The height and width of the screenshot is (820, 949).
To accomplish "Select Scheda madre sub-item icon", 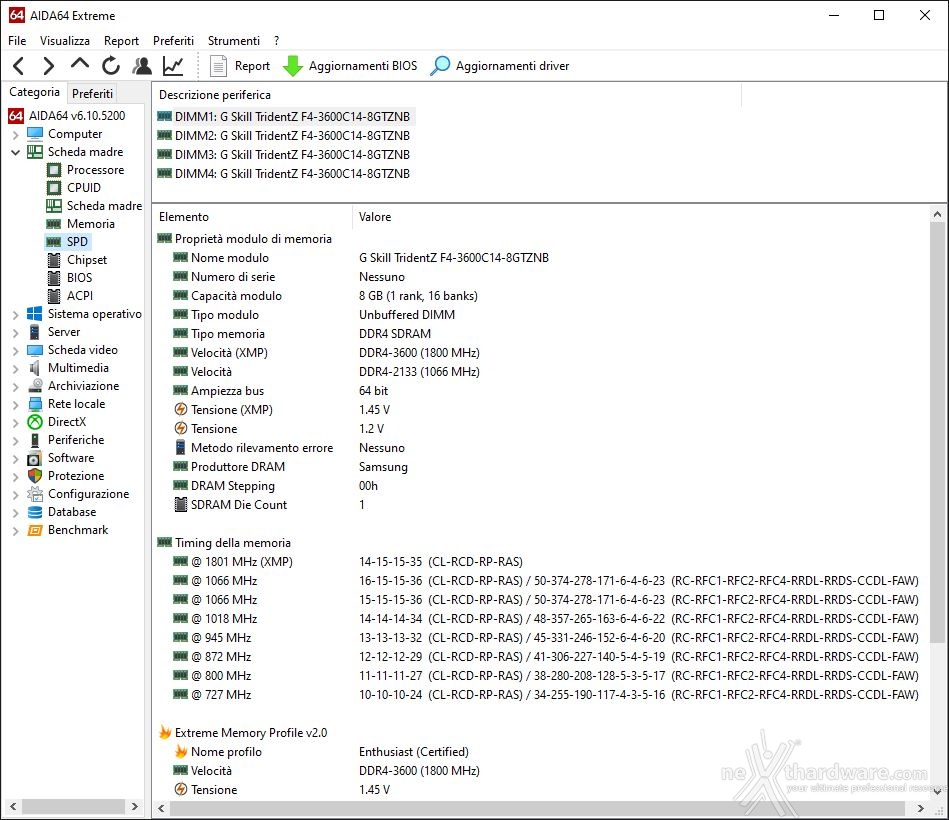I will click(54, 206).
